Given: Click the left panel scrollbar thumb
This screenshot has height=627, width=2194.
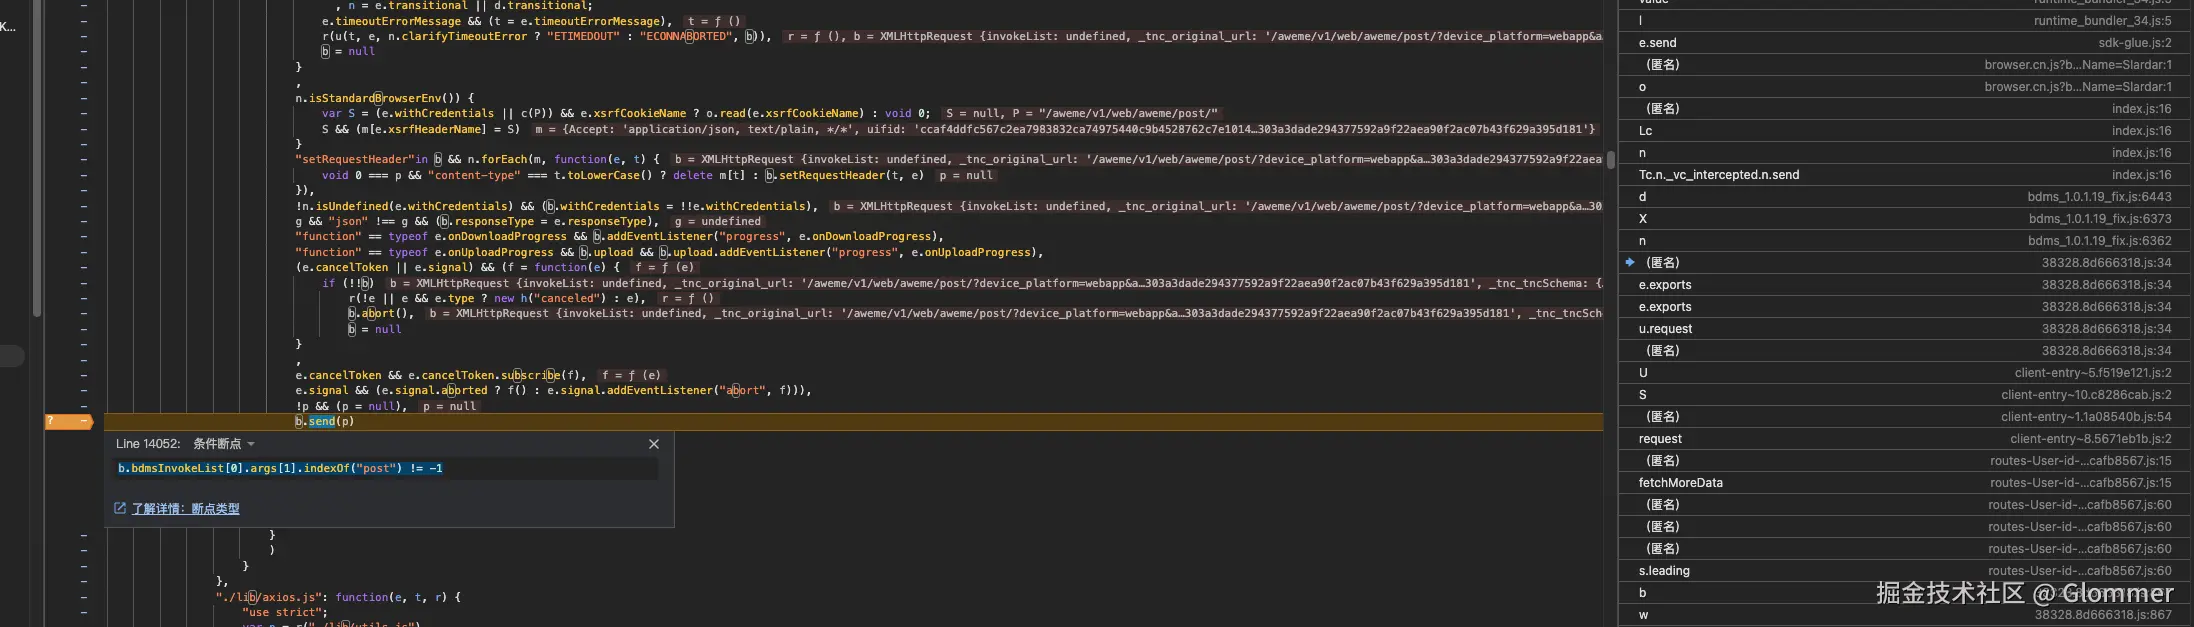Looking at the screenshot, I should 37,160.
